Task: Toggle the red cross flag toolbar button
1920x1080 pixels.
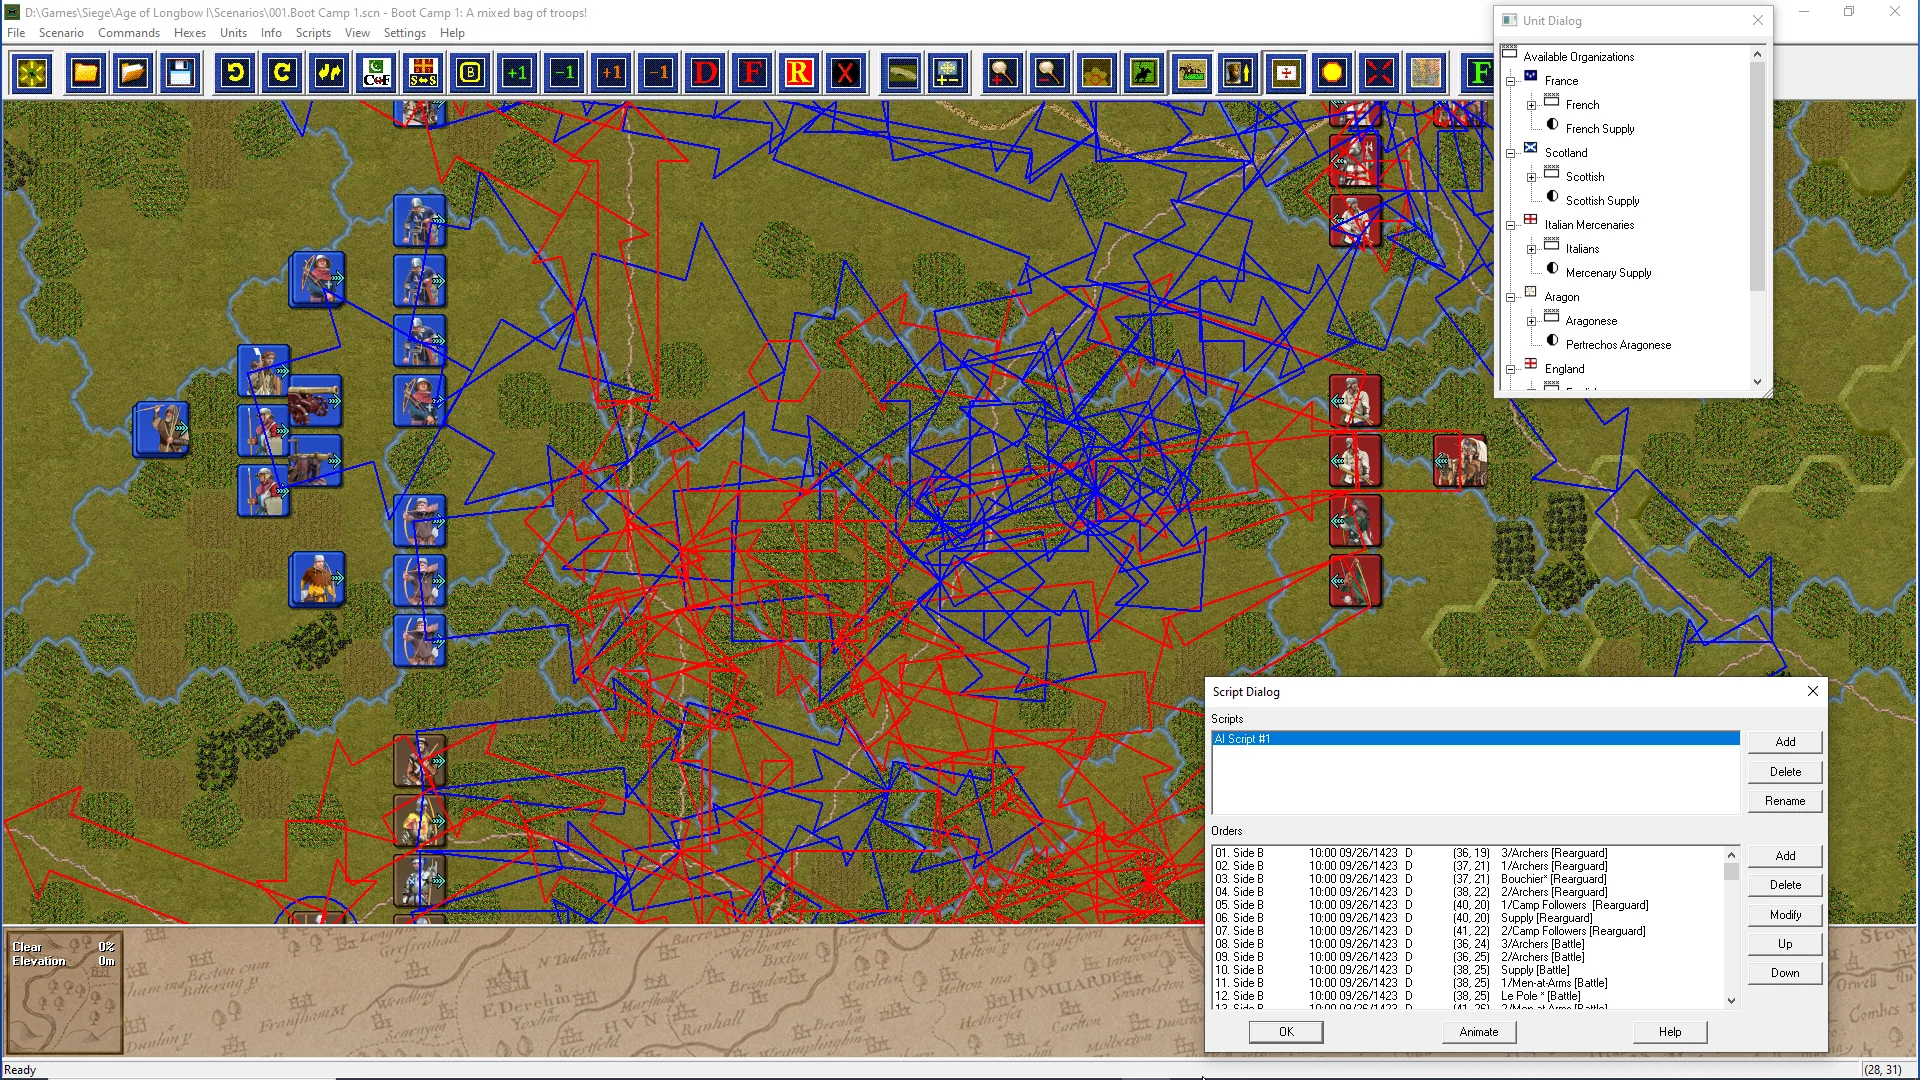Action: (1286, 73)
